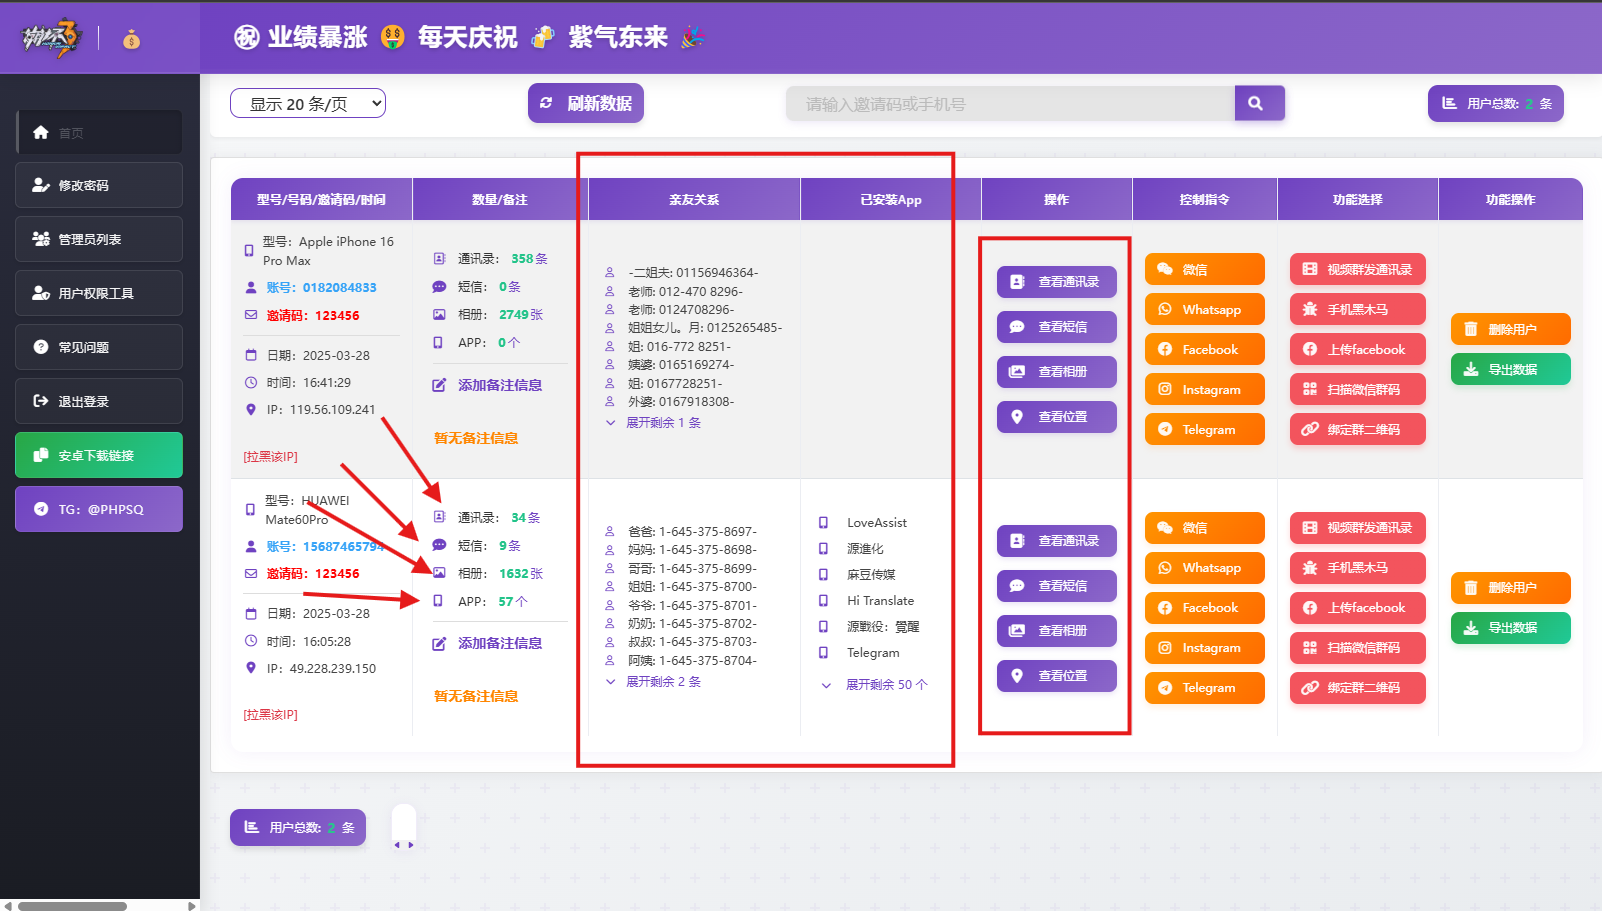The image size is (1602, 911).
Task: Open WeChat control for the iPhone user
Action: pos(1204,268)
